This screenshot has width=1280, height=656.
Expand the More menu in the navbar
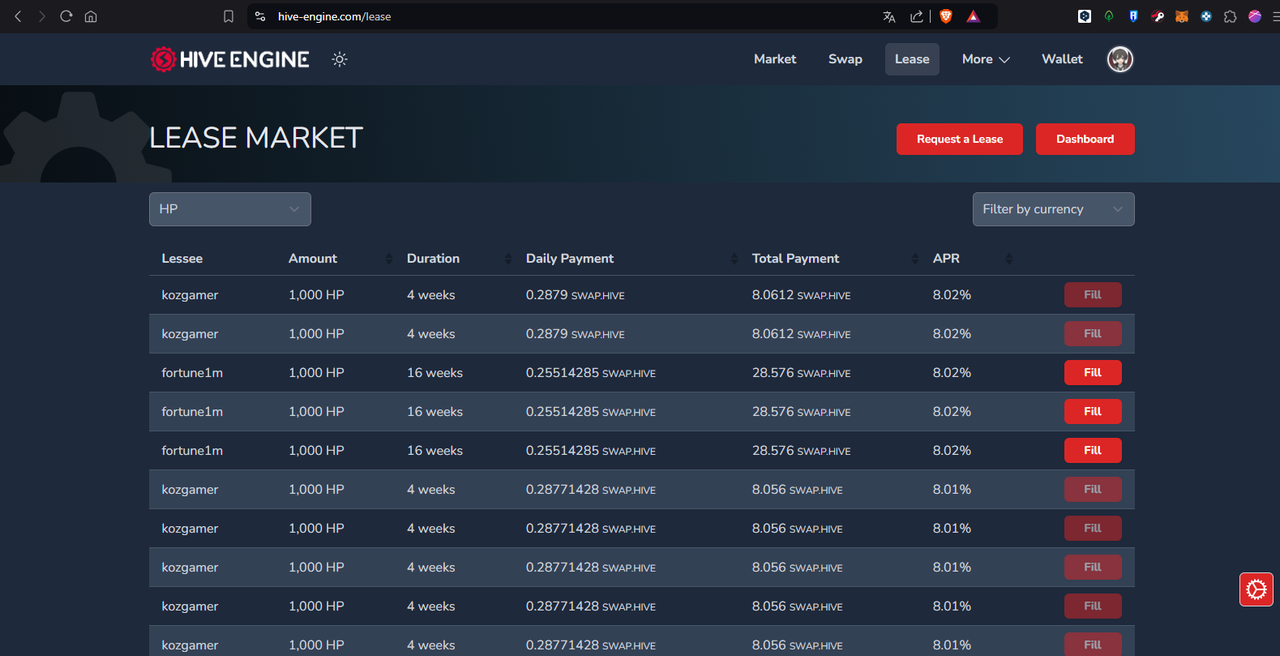click(x=986, y=60)
